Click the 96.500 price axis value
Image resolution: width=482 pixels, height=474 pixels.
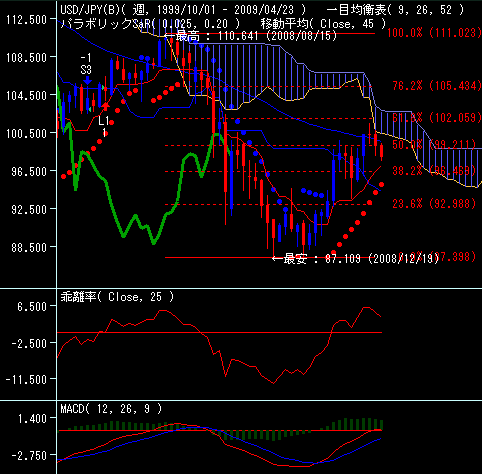point(29,171)
